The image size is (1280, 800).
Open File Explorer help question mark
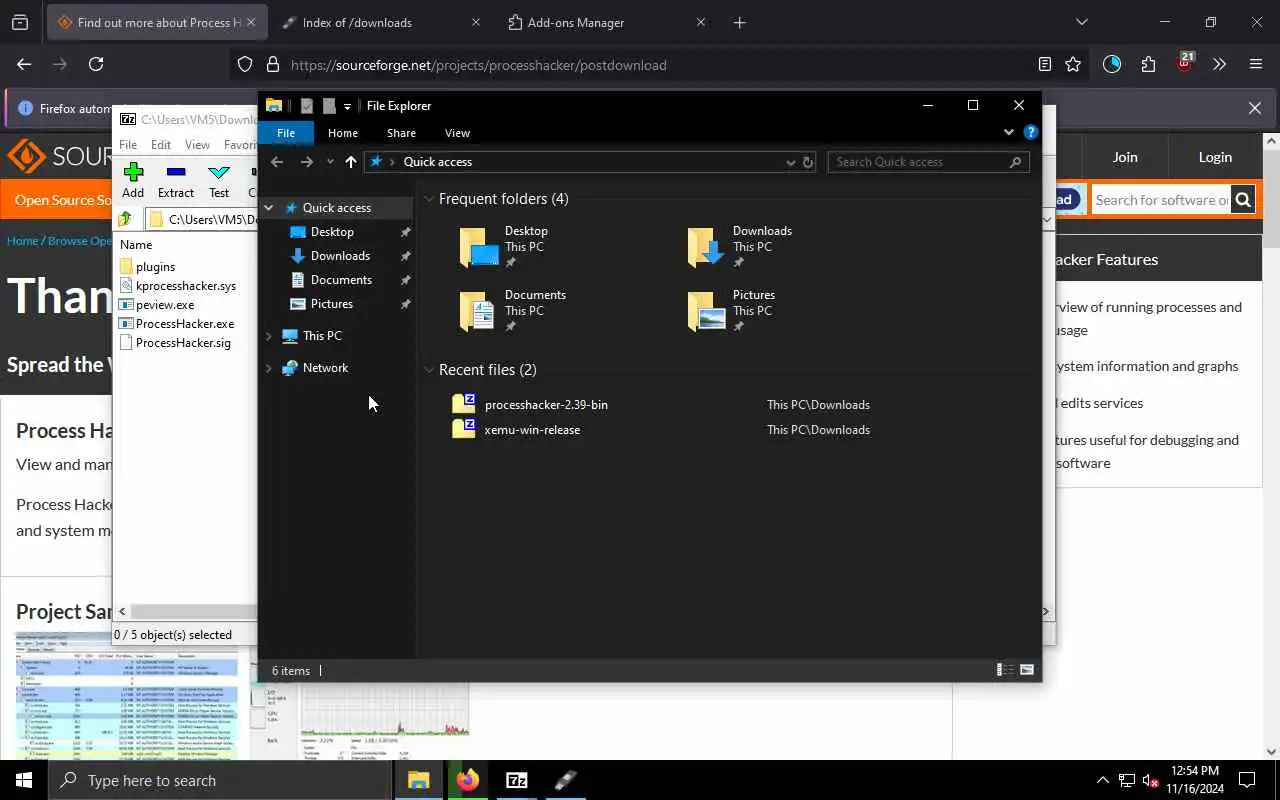coord(1031,132)
